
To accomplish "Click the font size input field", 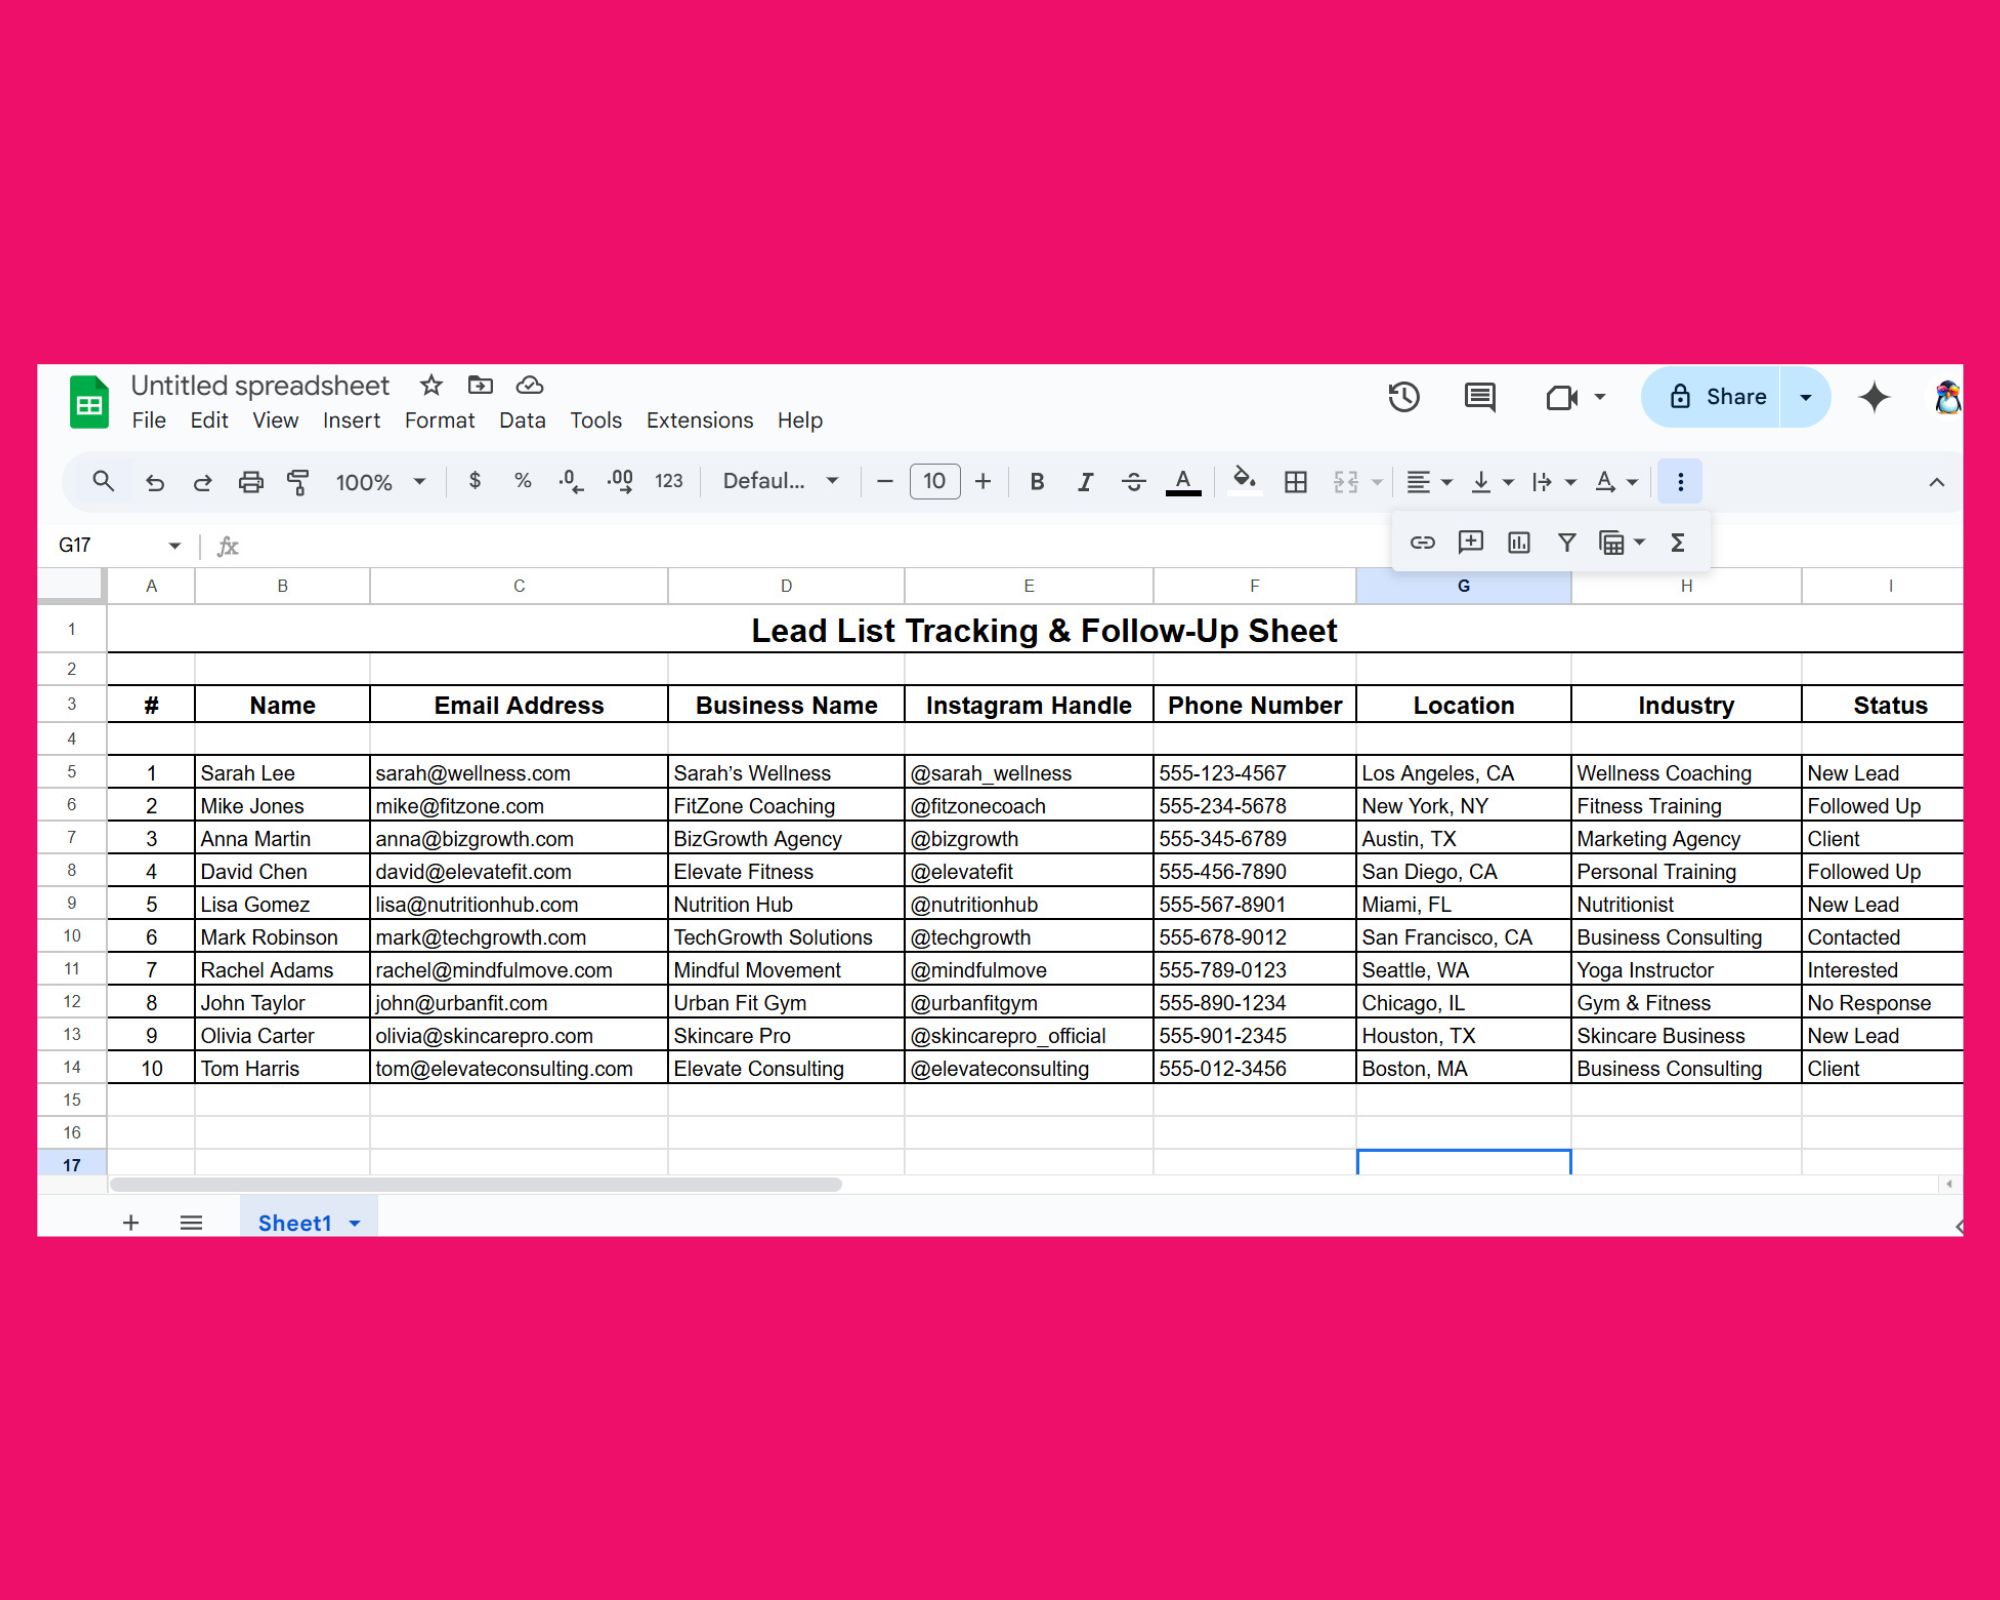I will pos(934,482).
